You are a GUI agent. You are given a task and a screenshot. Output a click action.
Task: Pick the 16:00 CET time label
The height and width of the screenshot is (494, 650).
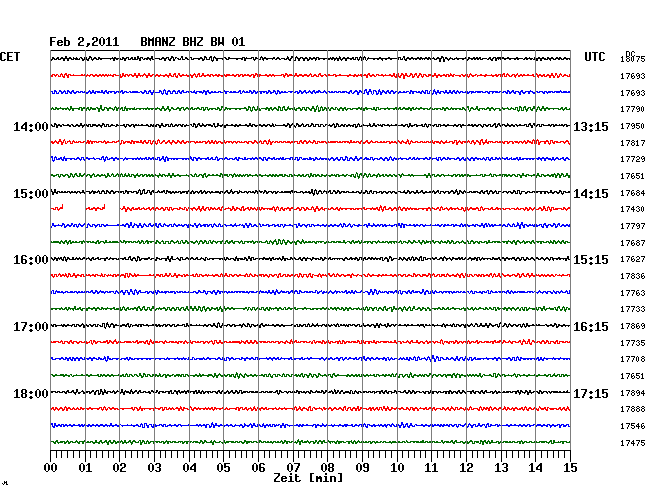[x=31, y=260]
